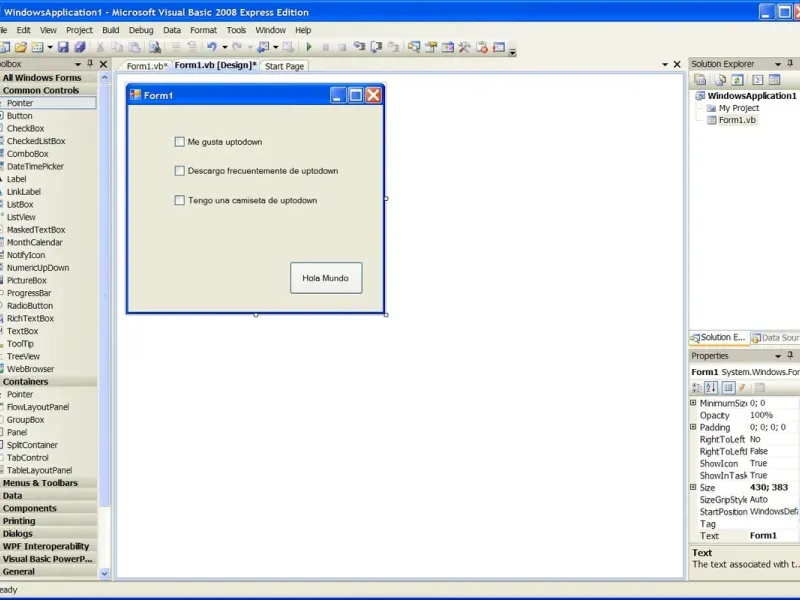The height and width of the screenshot is (600, 800).
Task: Expand the MinimumSize property
Action: pyautogui.click(x=693, y=403)
